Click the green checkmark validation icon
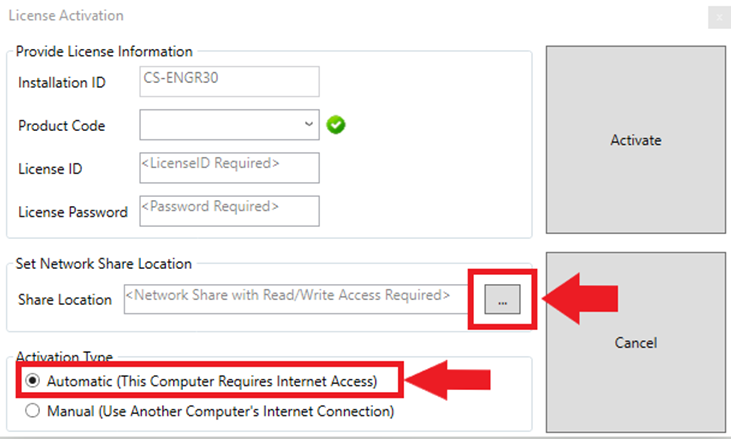 (x=336, y=126)
